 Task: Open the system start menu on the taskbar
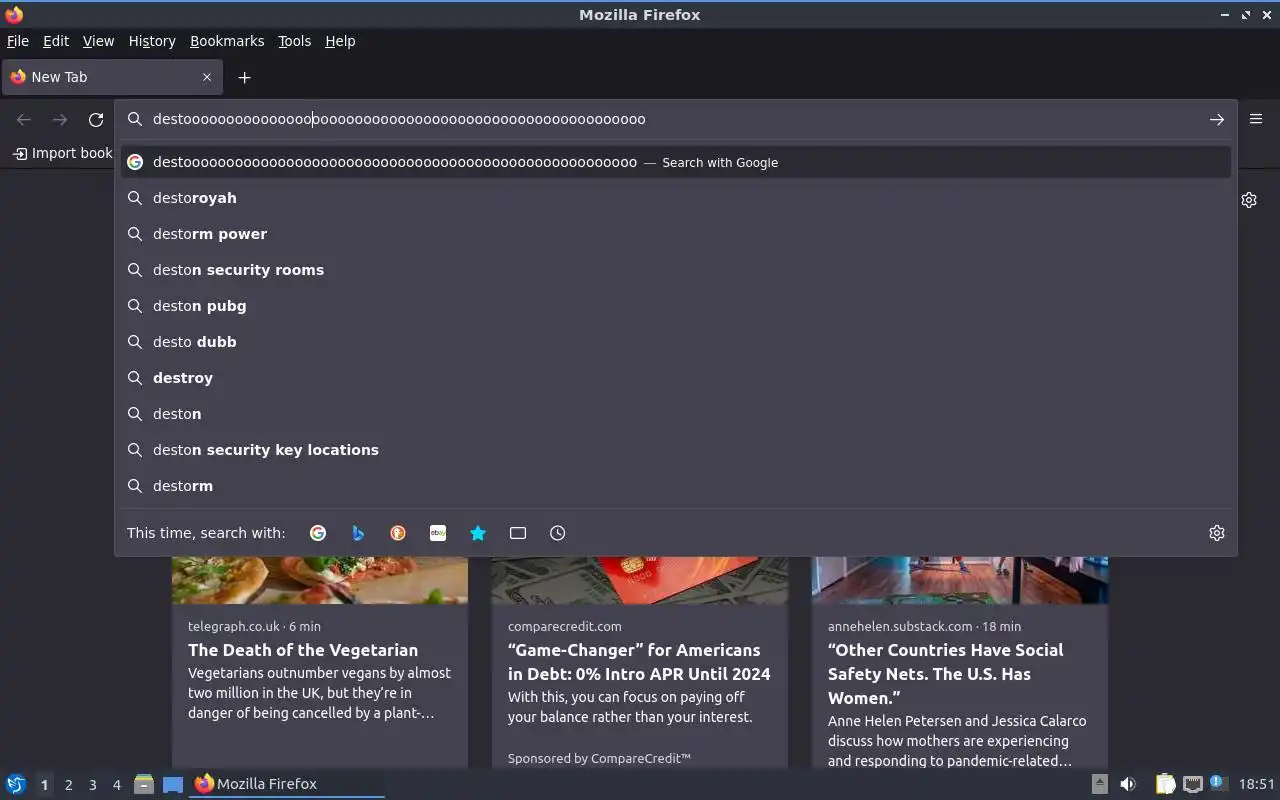[16, 784]
